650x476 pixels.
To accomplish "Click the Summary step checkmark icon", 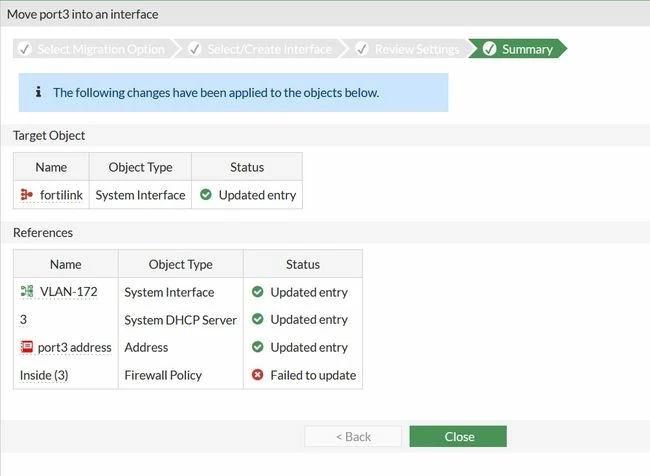I will pos(489,49).
